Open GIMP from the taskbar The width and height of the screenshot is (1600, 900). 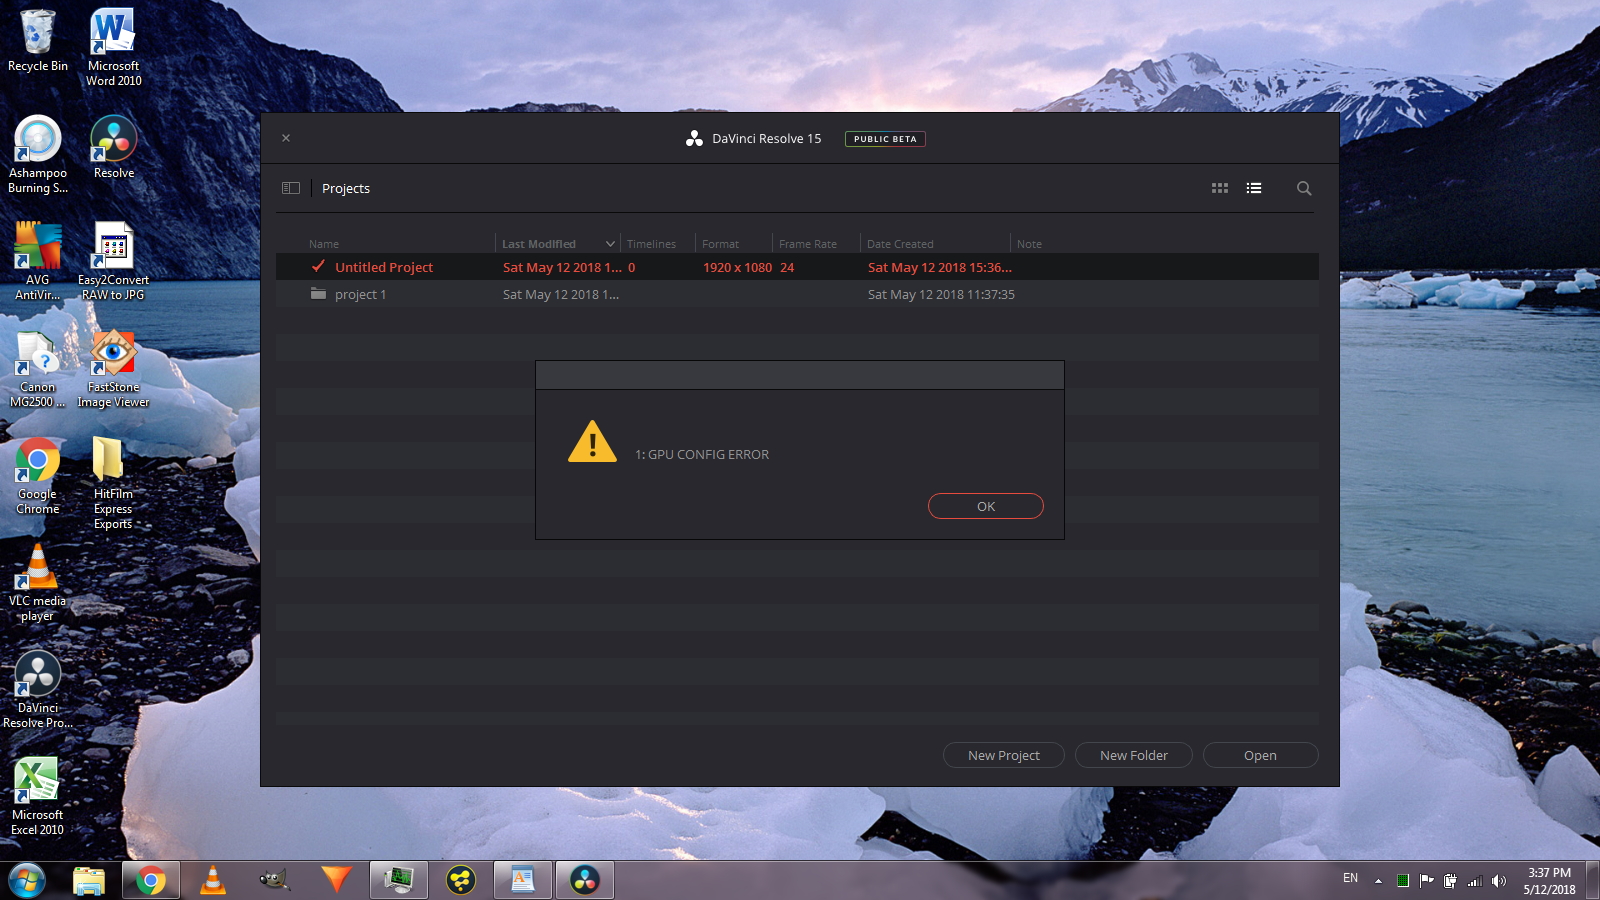[274, 881]
